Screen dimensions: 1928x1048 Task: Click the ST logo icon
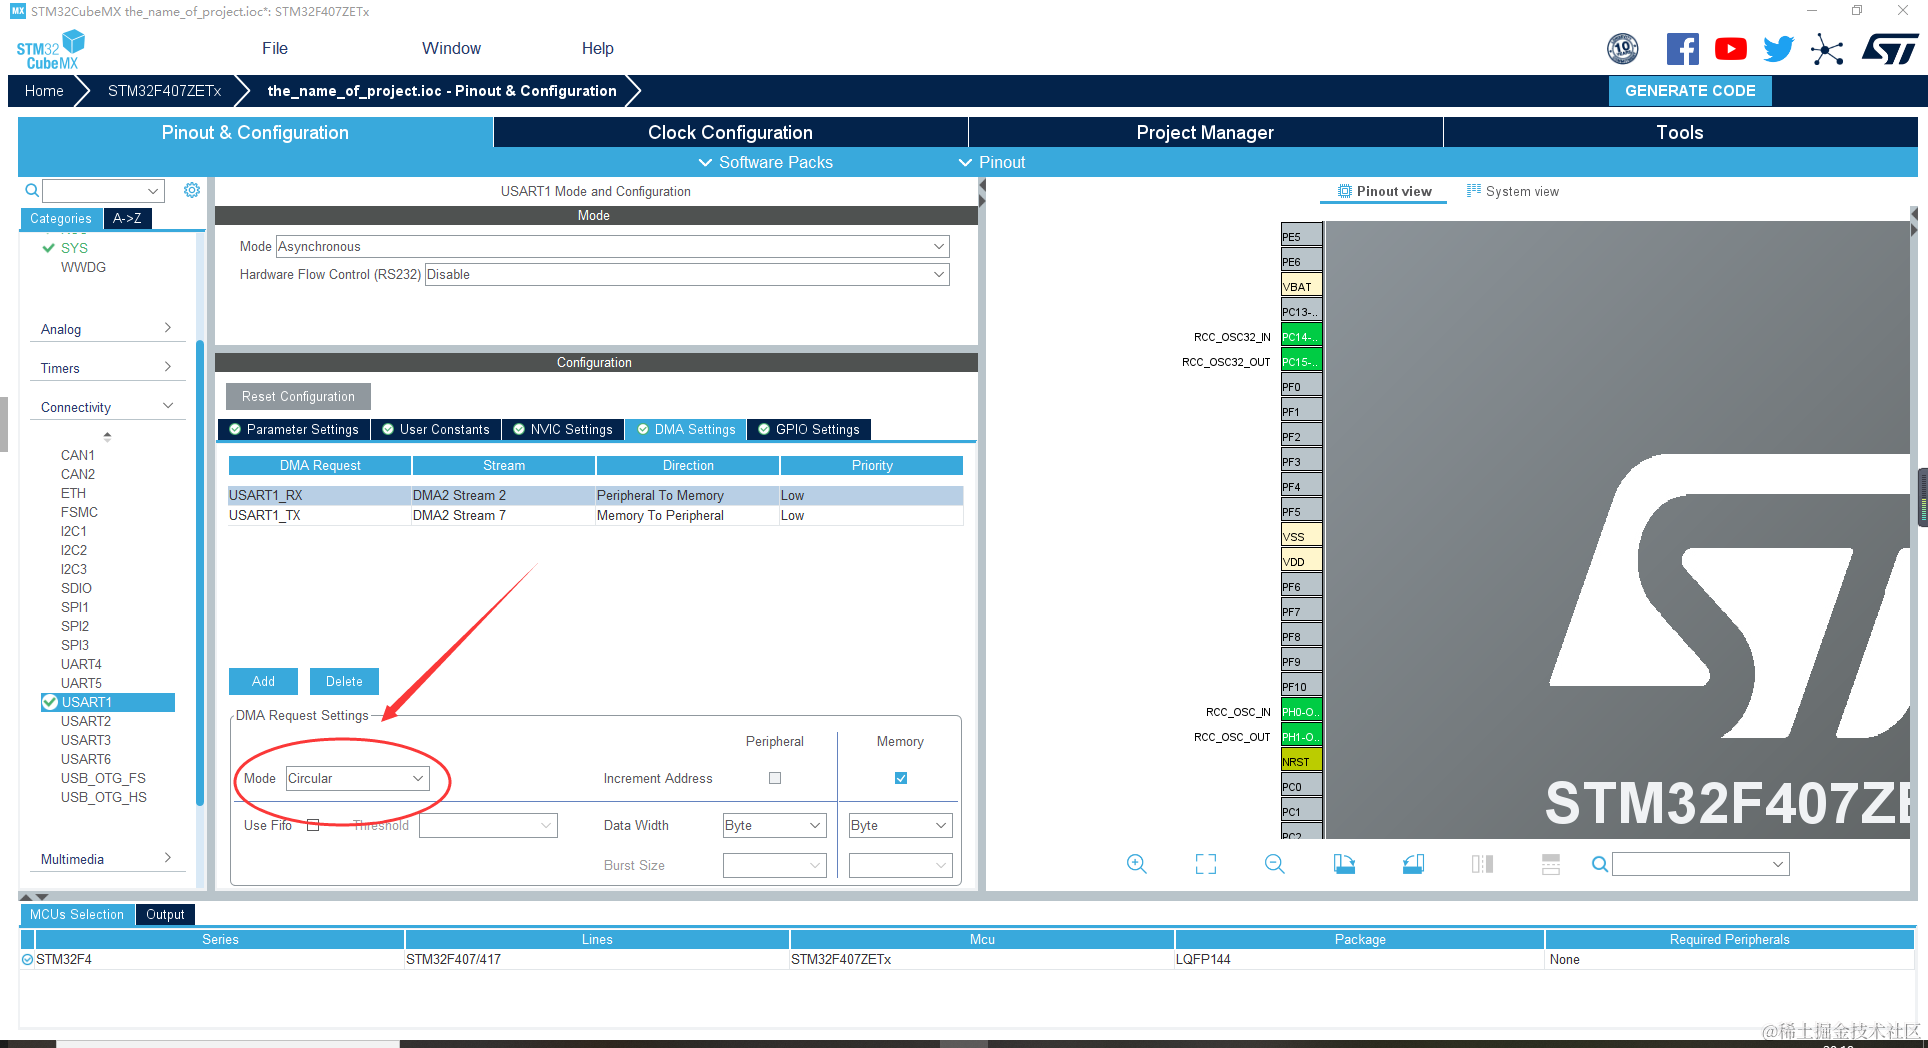[x=1890, y=49]
